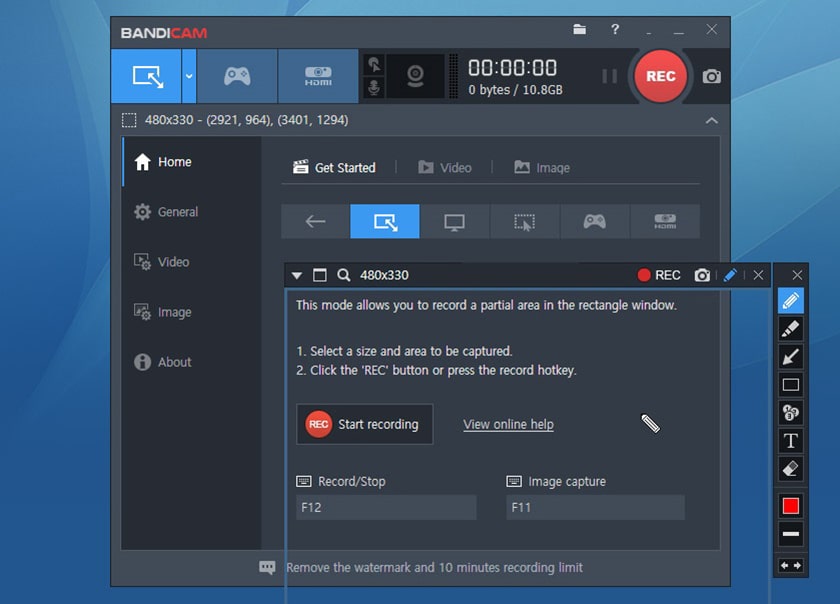Select the Pen drawing tool
The width and height of the screenshot is (840, 604).
(790, 300)
